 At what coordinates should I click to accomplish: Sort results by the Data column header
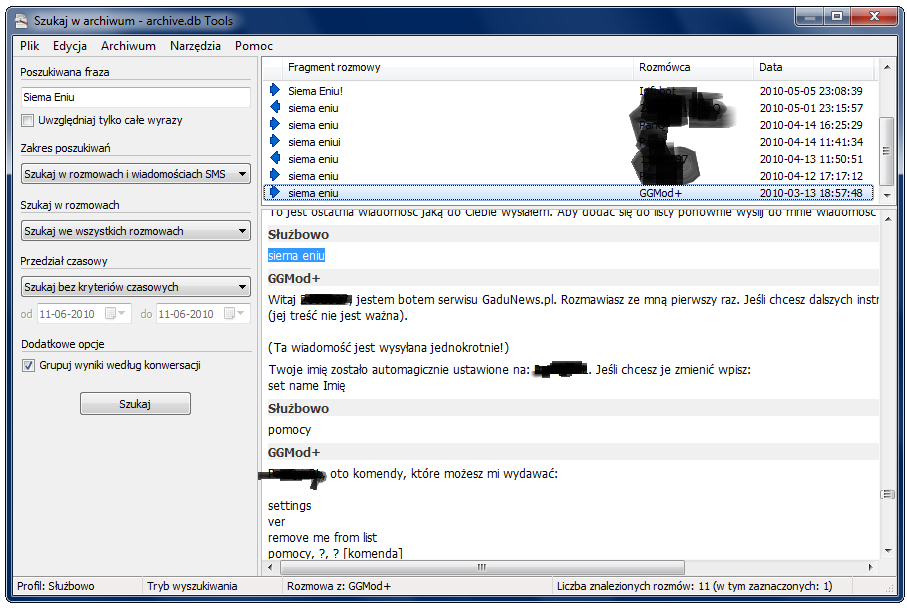pyautogui.click(x=812, y=68)
